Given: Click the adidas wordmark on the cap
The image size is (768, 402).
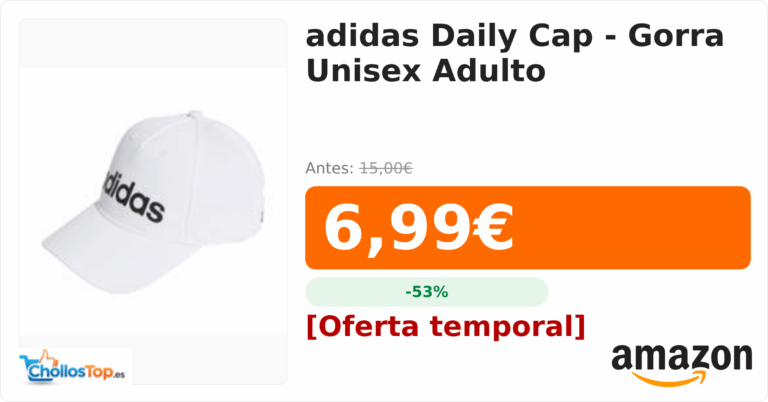Looking at the screenshot, I should pyautogui.click(x=133, y=196).
